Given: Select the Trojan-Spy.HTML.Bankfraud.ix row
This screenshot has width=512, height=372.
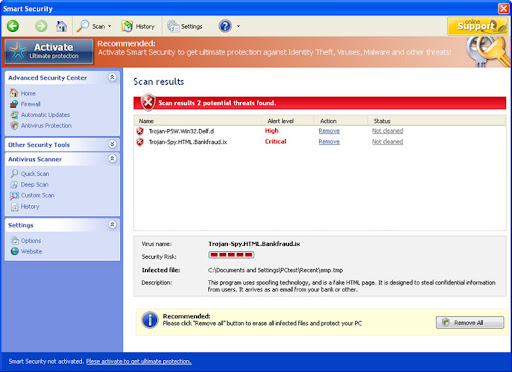Looking at the screenshot, I should (319, 142).
